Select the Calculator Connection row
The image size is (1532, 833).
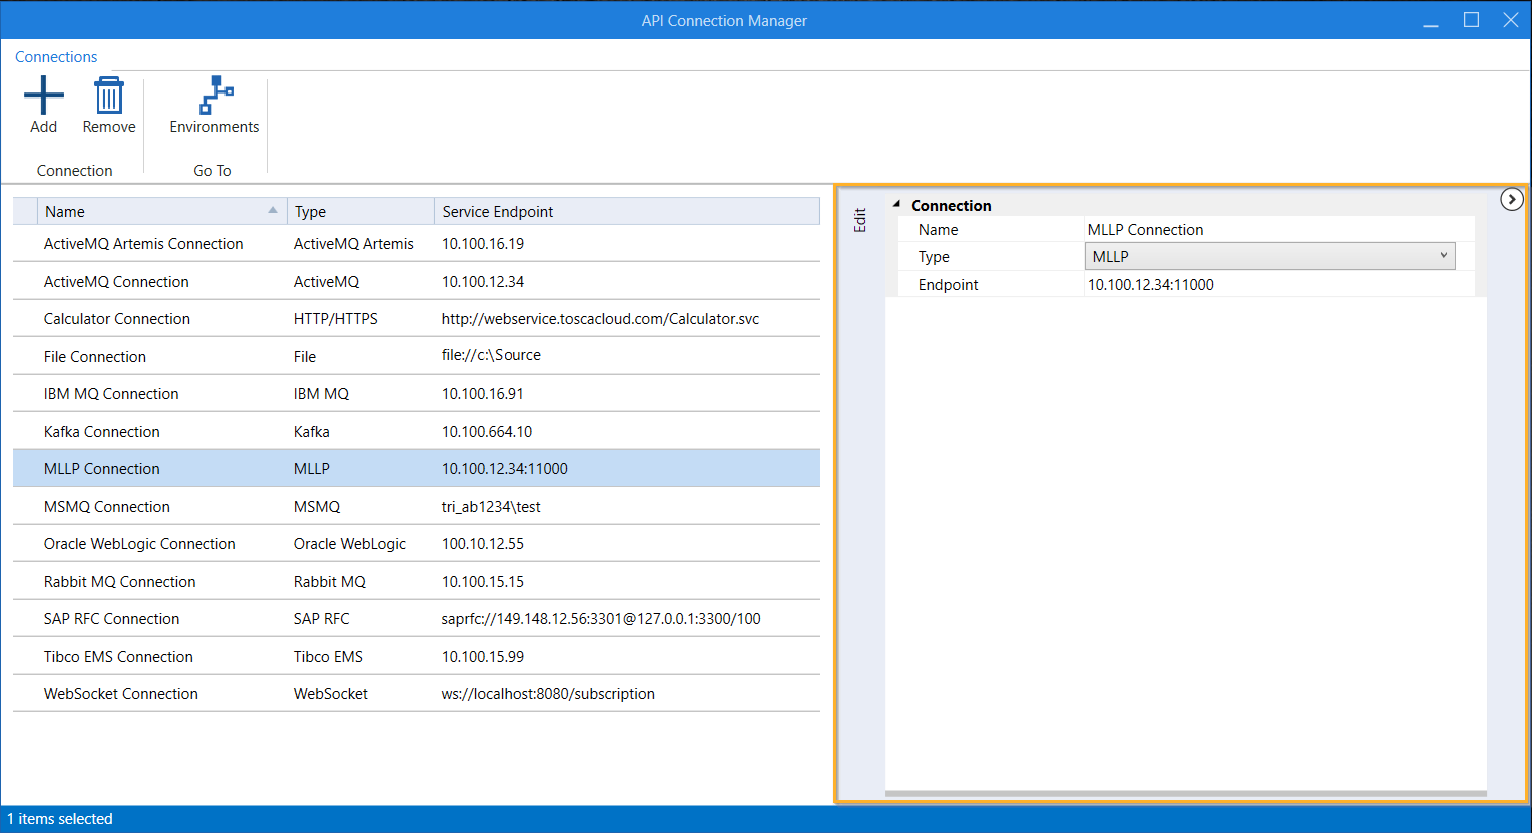click(117, 319)
